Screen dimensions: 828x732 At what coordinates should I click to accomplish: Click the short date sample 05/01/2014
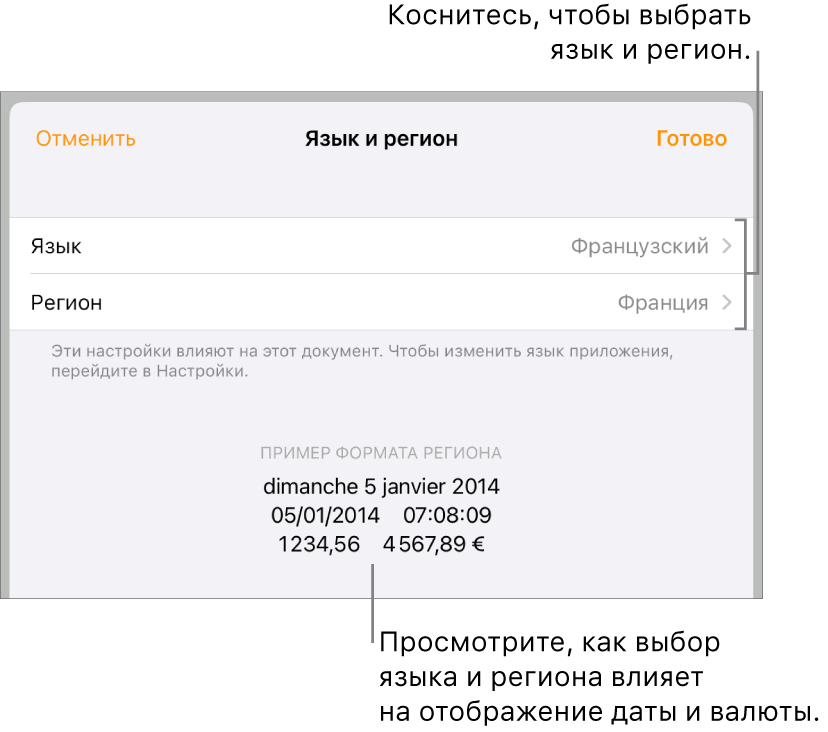[326, 516]
